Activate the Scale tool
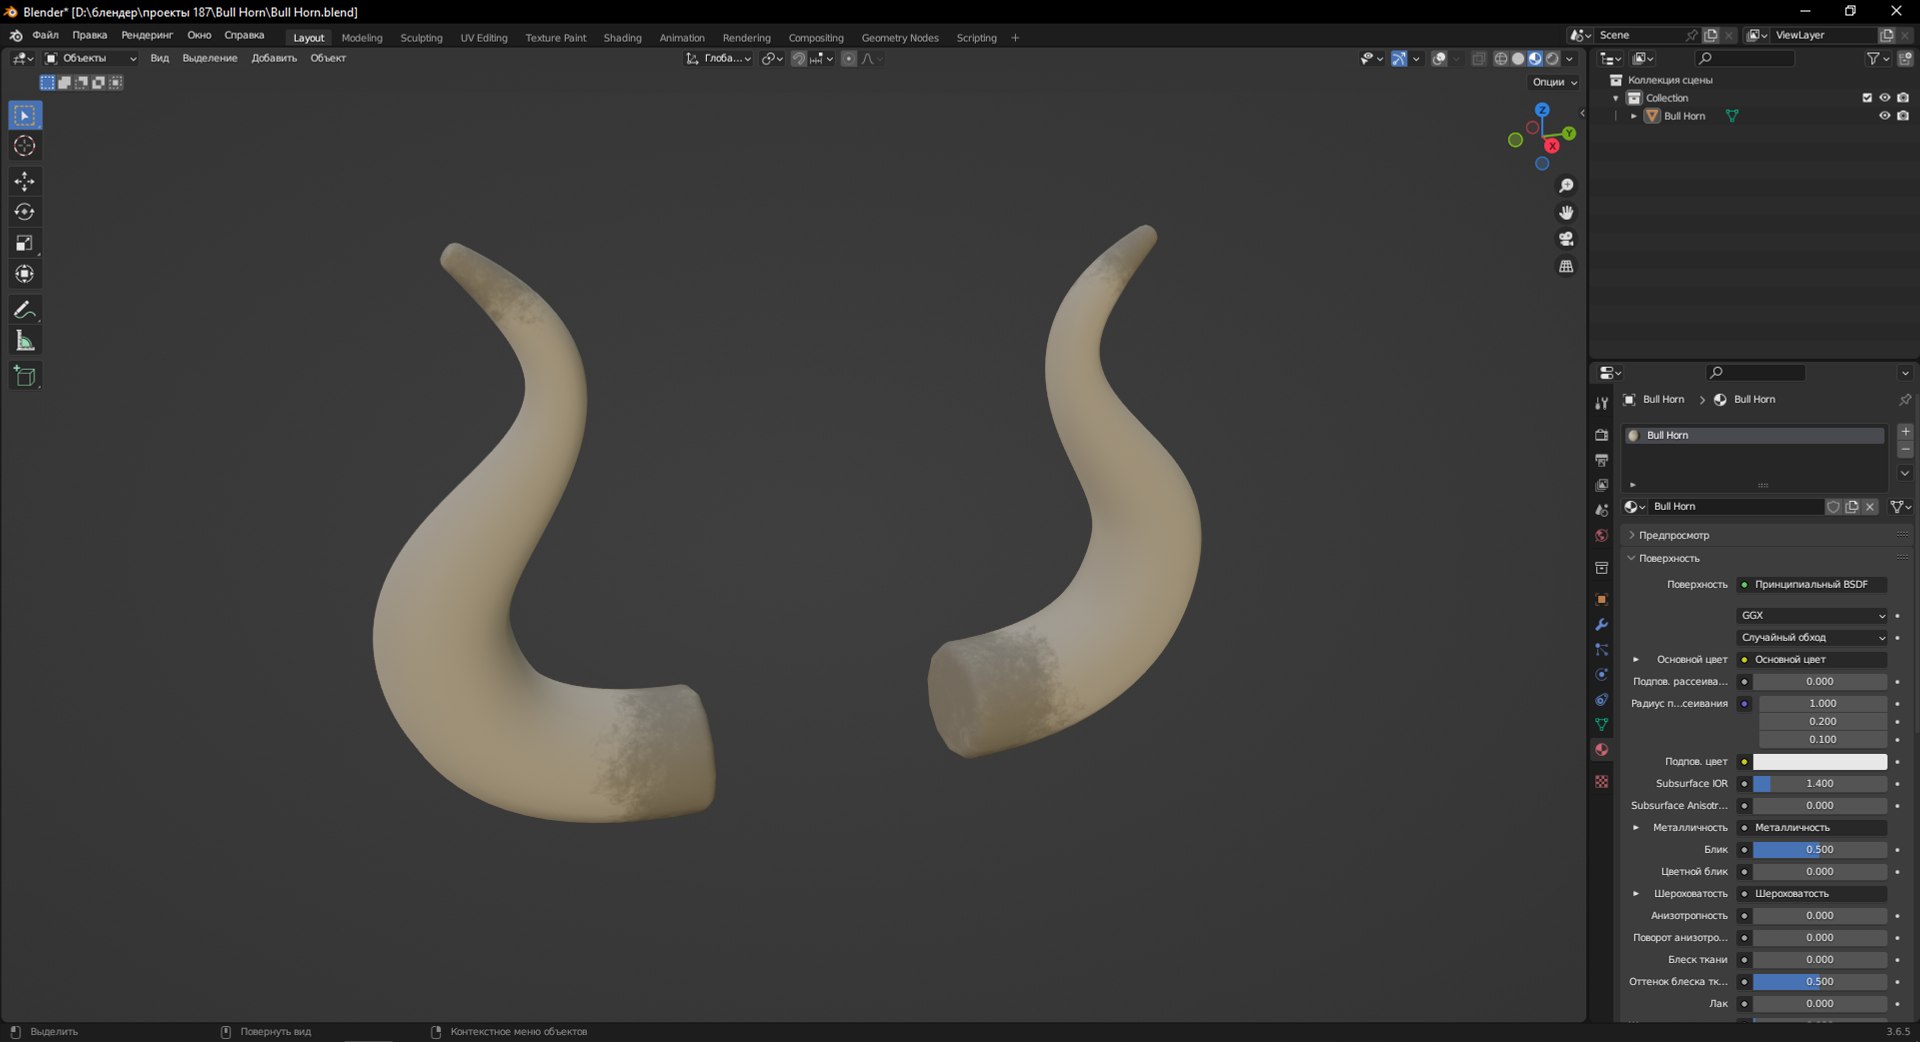The image size is (1920, 1042). (25, 243)
